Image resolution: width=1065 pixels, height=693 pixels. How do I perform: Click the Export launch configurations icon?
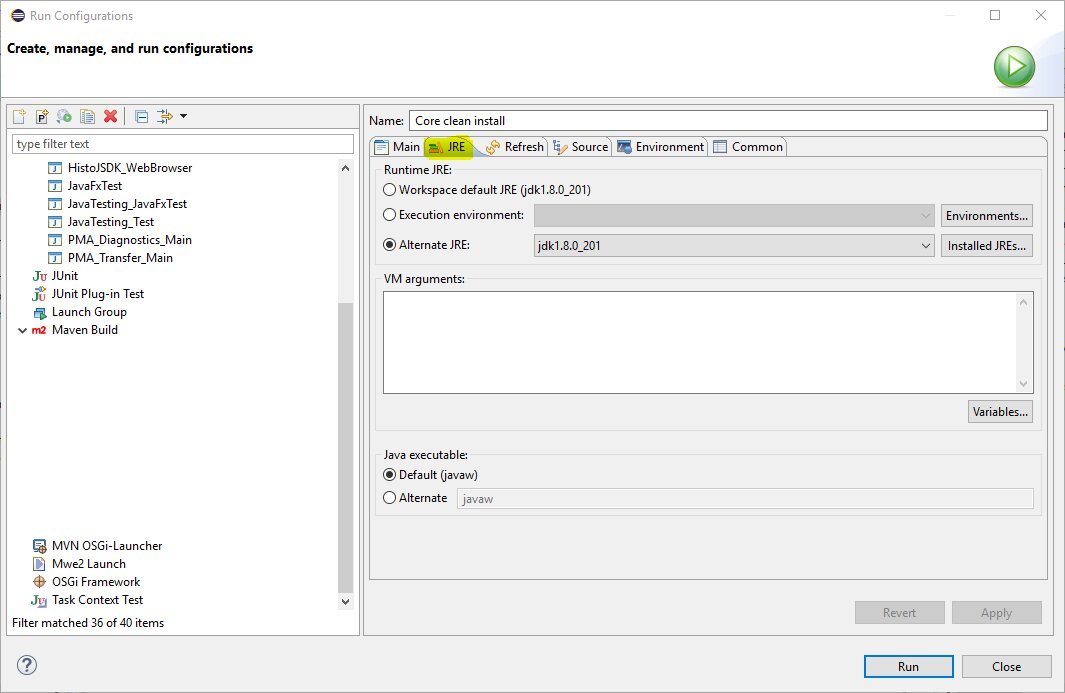(x=65, y=116)
